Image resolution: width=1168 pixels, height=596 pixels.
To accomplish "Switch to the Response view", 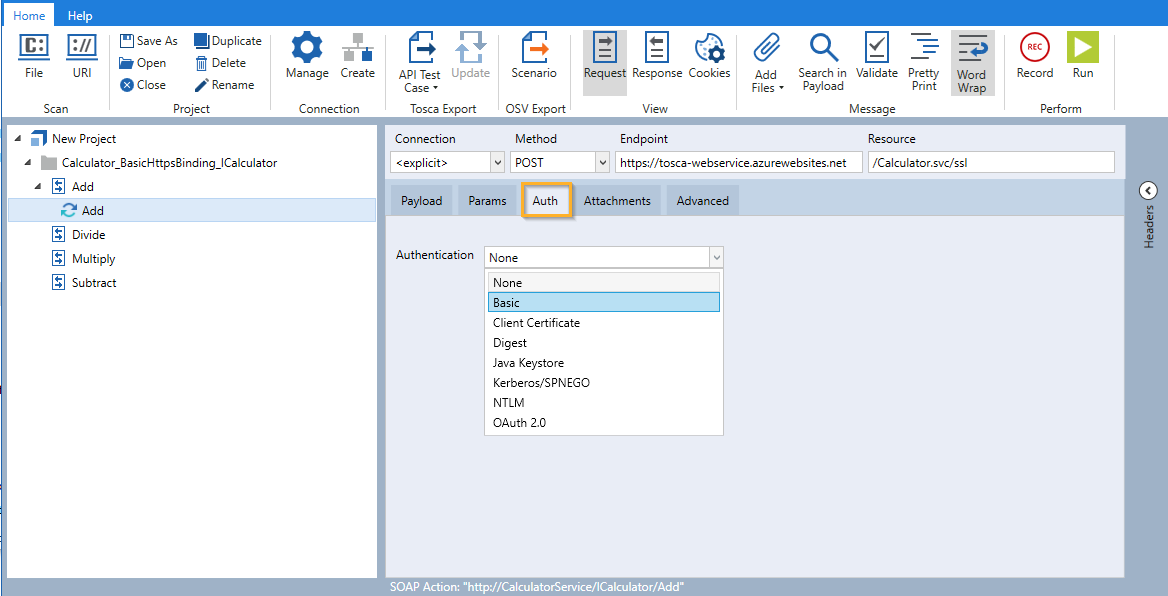I will pyautogui.click(x=657, y=56).
